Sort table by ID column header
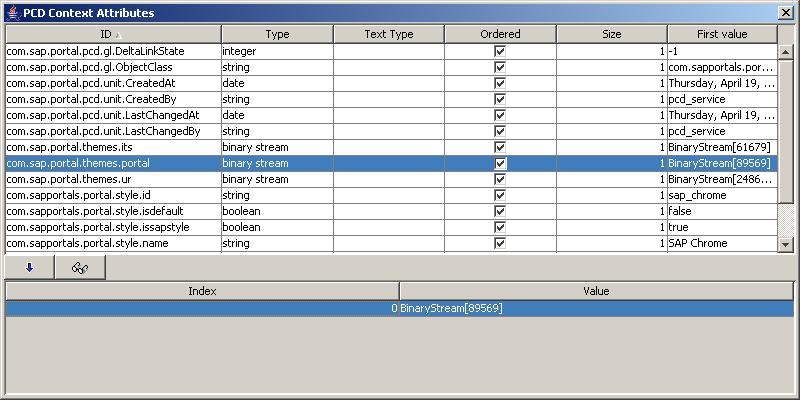The width and height of the screenshot is (800, 400). coord(110,34)
